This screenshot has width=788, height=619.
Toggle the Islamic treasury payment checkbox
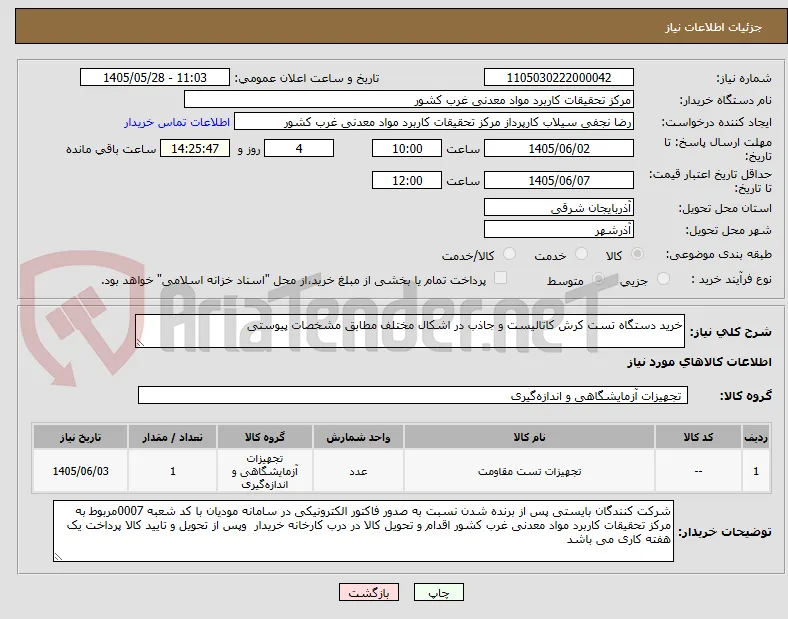pyautogui.click(x=501, y=278)
